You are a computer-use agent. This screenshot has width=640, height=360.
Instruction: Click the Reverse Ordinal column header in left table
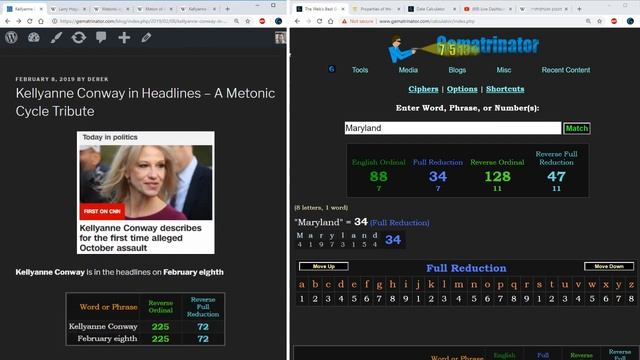(160, 307)
